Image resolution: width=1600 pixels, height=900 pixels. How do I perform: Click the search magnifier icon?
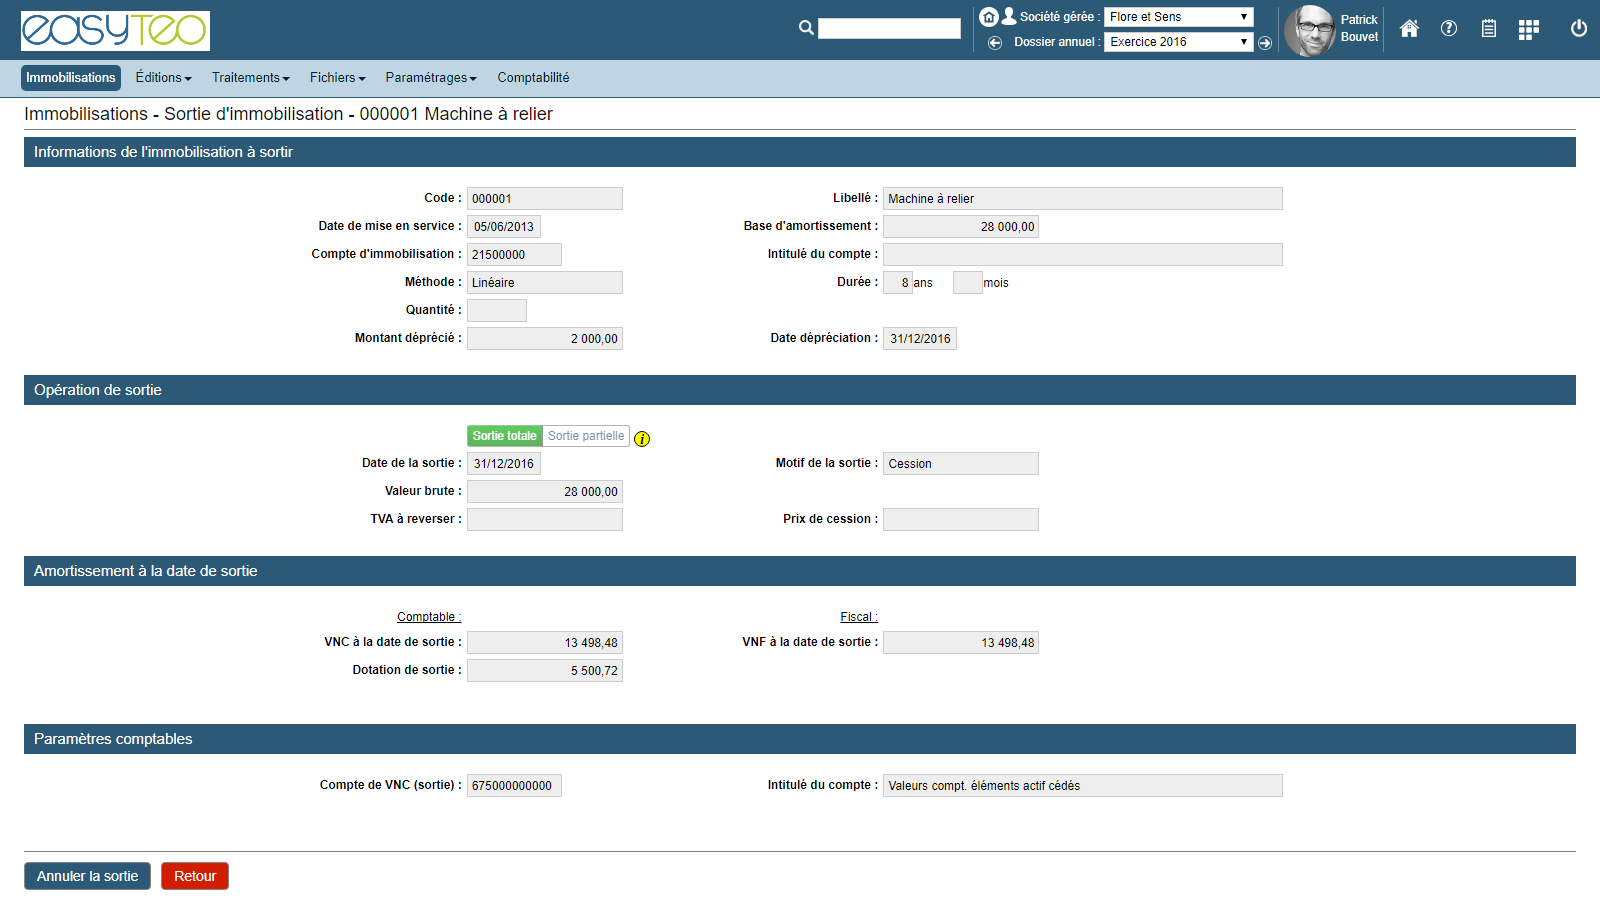806,28
